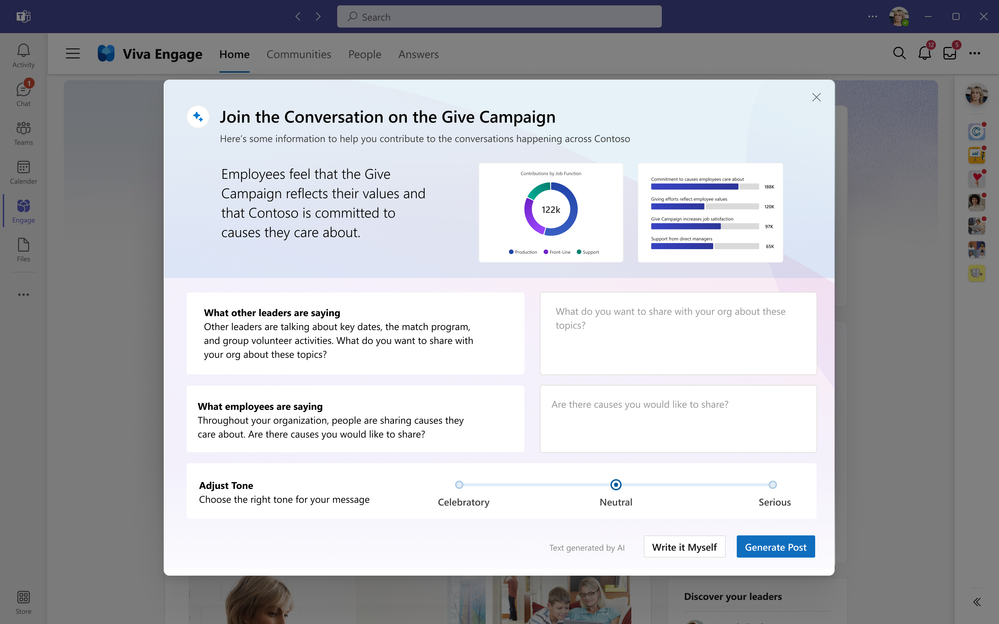Open Chat in the Teams sidebar
This screenshot has width=999, height=624.
[x=23, y=94]
